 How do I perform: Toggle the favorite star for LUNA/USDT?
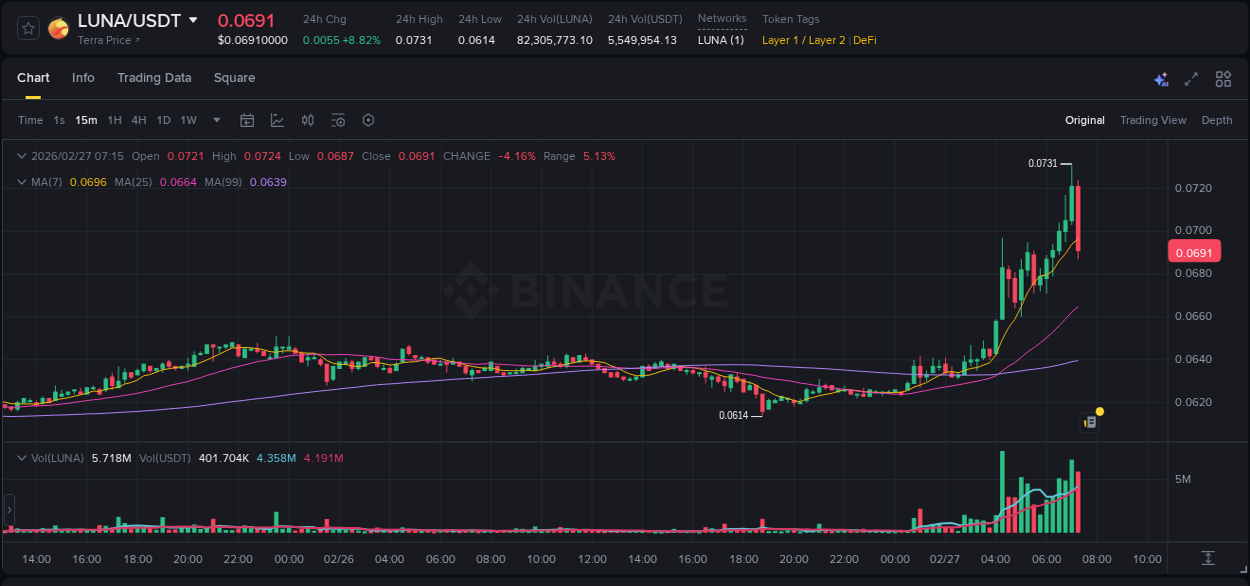coord(27,27)
